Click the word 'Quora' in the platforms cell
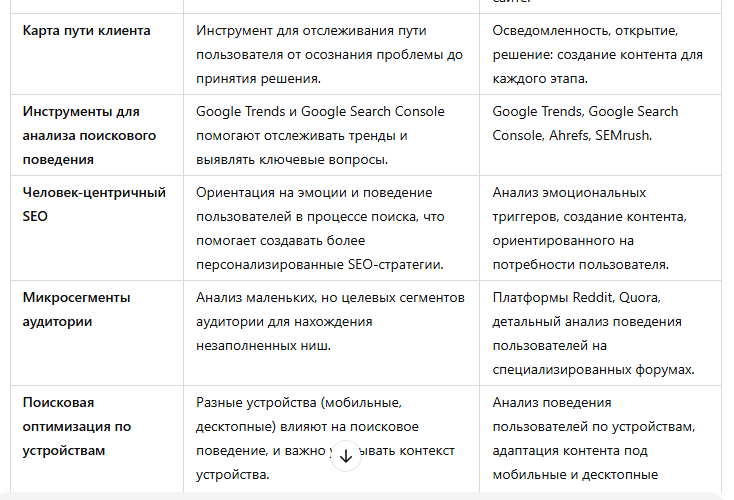 [639, 297]
